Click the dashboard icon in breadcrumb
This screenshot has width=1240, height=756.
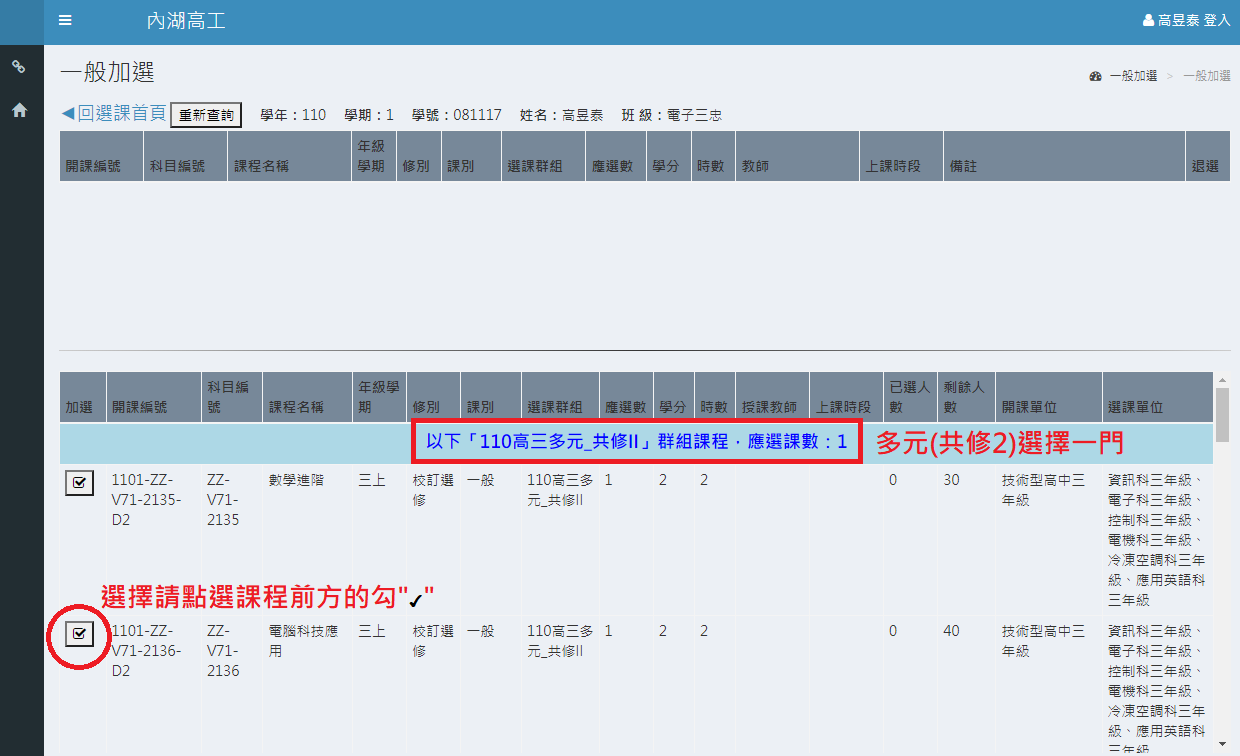coord(1095,76)
